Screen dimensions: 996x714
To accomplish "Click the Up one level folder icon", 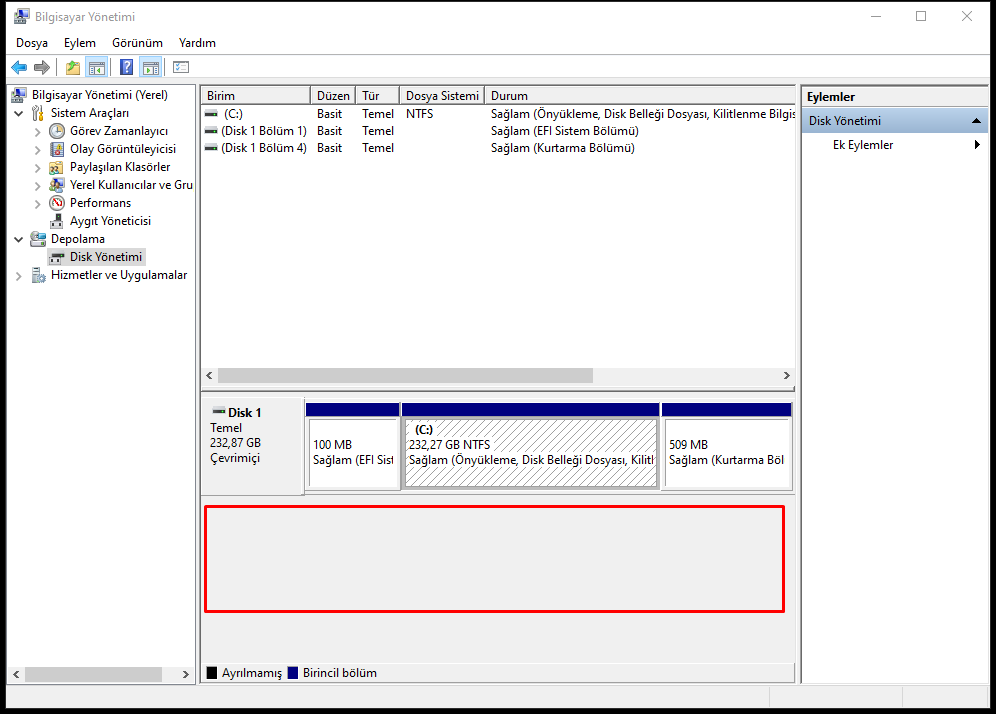I will (73, 67).
